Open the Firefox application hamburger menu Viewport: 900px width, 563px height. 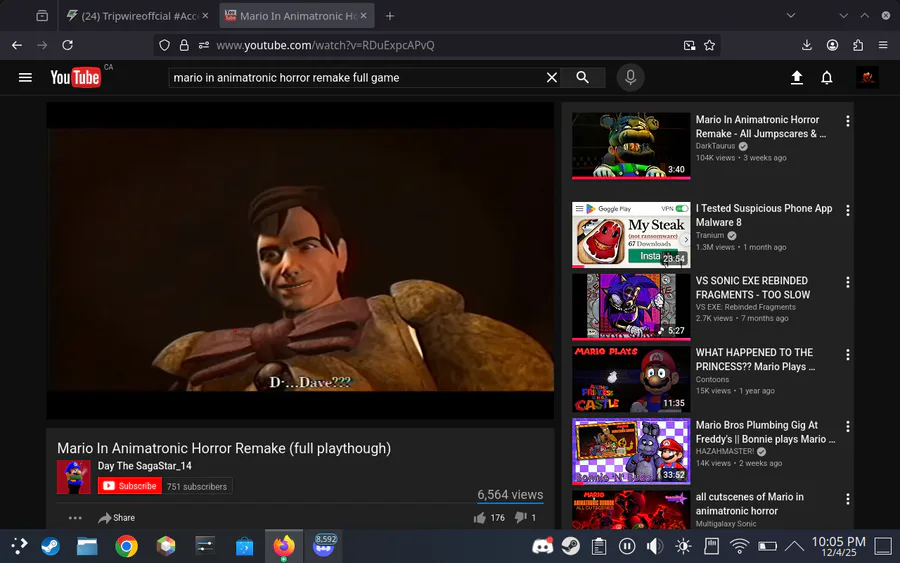click(883, 45)
